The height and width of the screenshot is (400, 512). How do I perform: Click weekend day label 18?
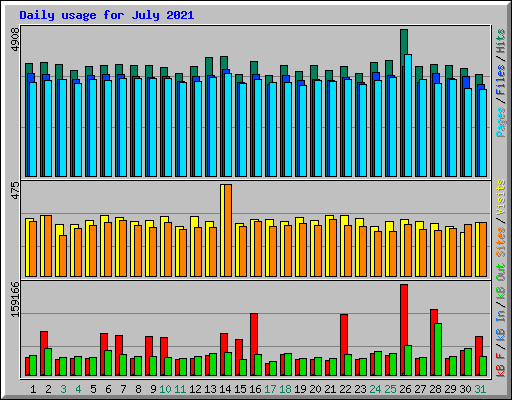point(285,389)
